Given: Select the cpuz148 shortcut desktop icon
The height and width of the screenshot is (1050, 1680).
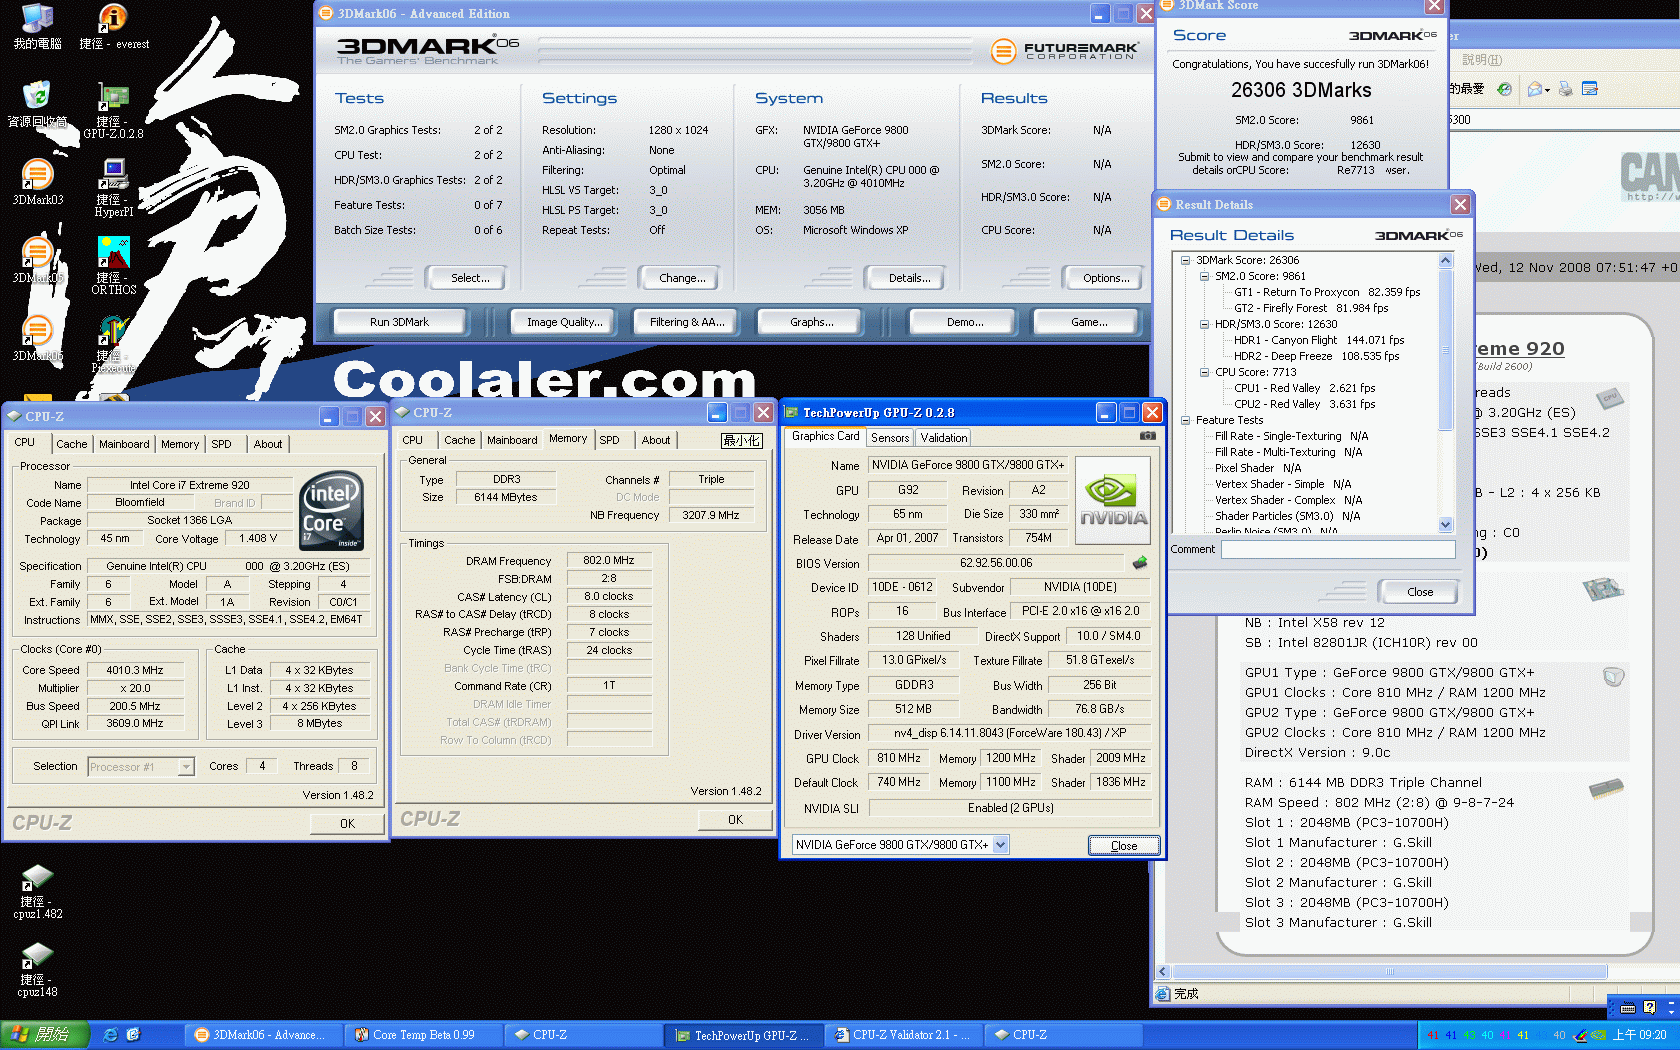Looking at the screenshot, I should [37, 969].
